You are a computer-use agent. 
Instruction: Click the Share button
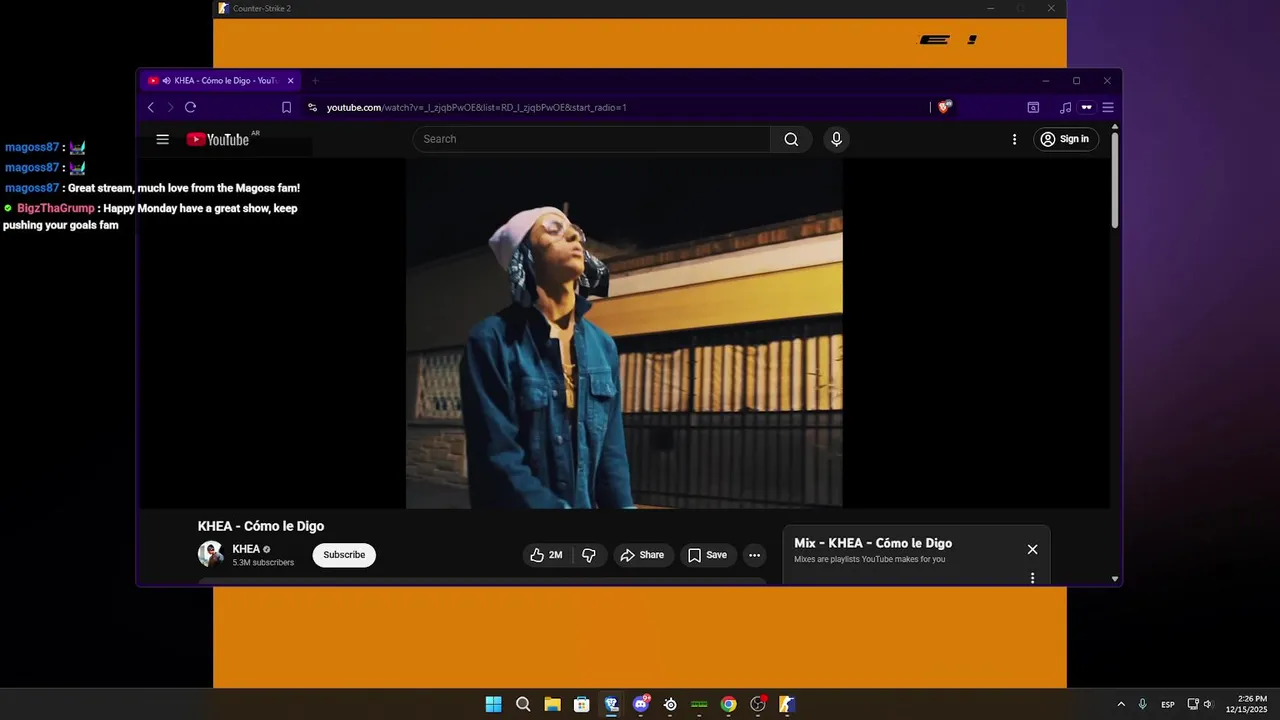[642, 555]
